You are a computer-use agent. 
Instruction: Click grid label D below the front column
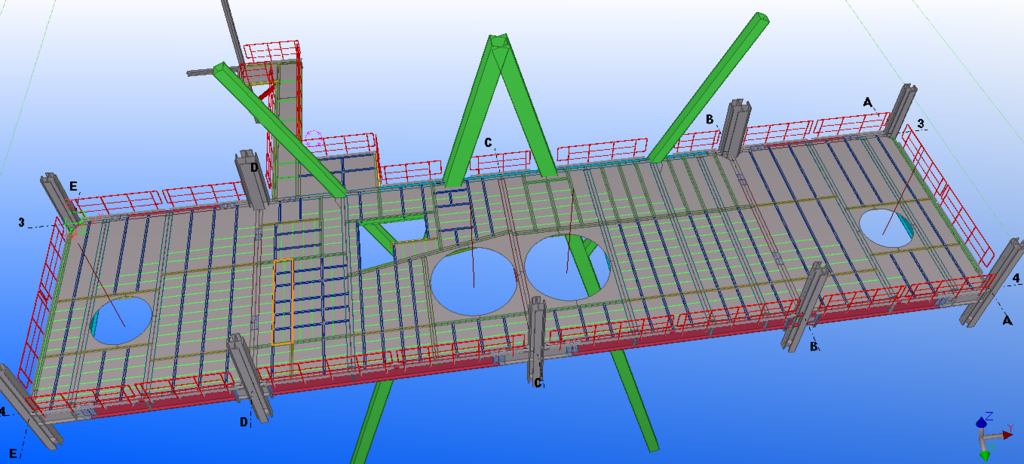pos(243,421)
